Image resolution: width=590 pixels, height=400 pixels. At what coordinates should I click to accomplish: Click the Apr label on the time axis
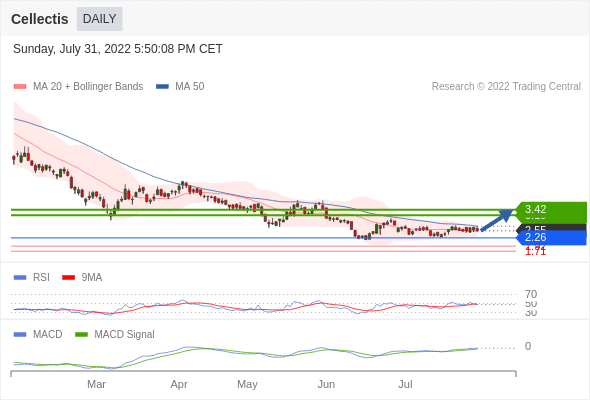coord(179,384)
